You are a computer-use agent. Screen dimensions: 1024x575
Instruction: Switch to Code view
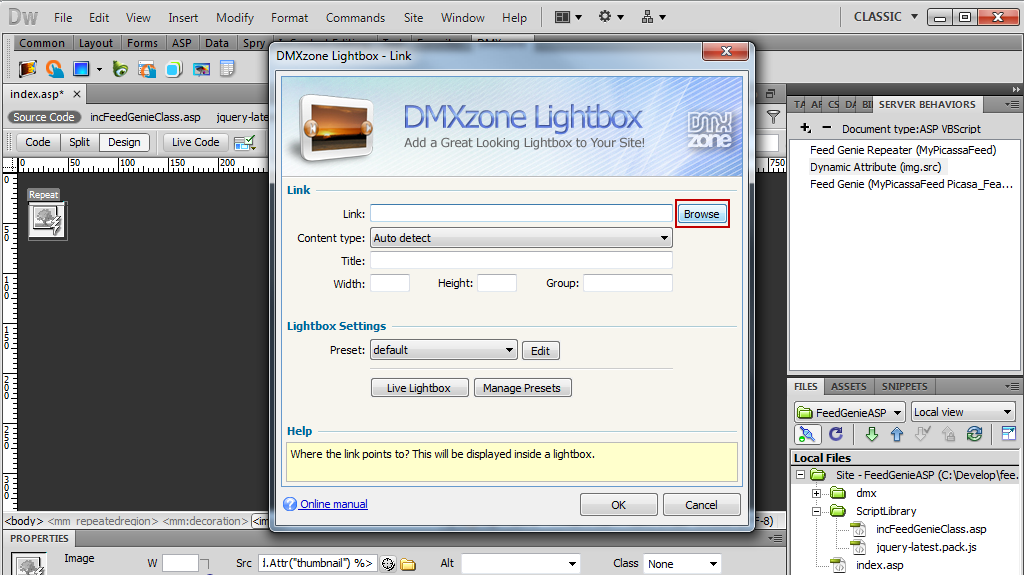point(37,142)
